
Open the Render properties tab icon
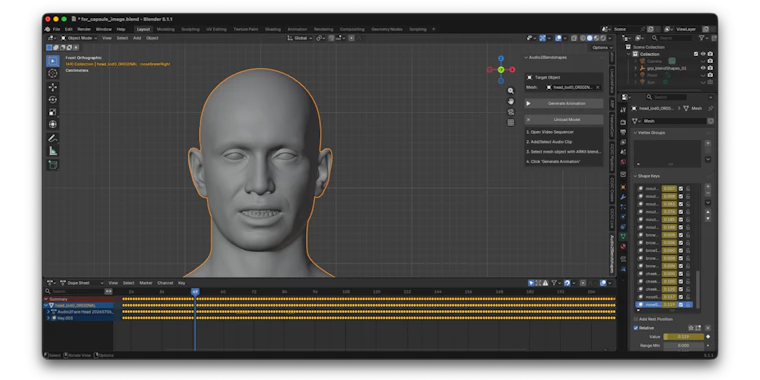(623, 122)
